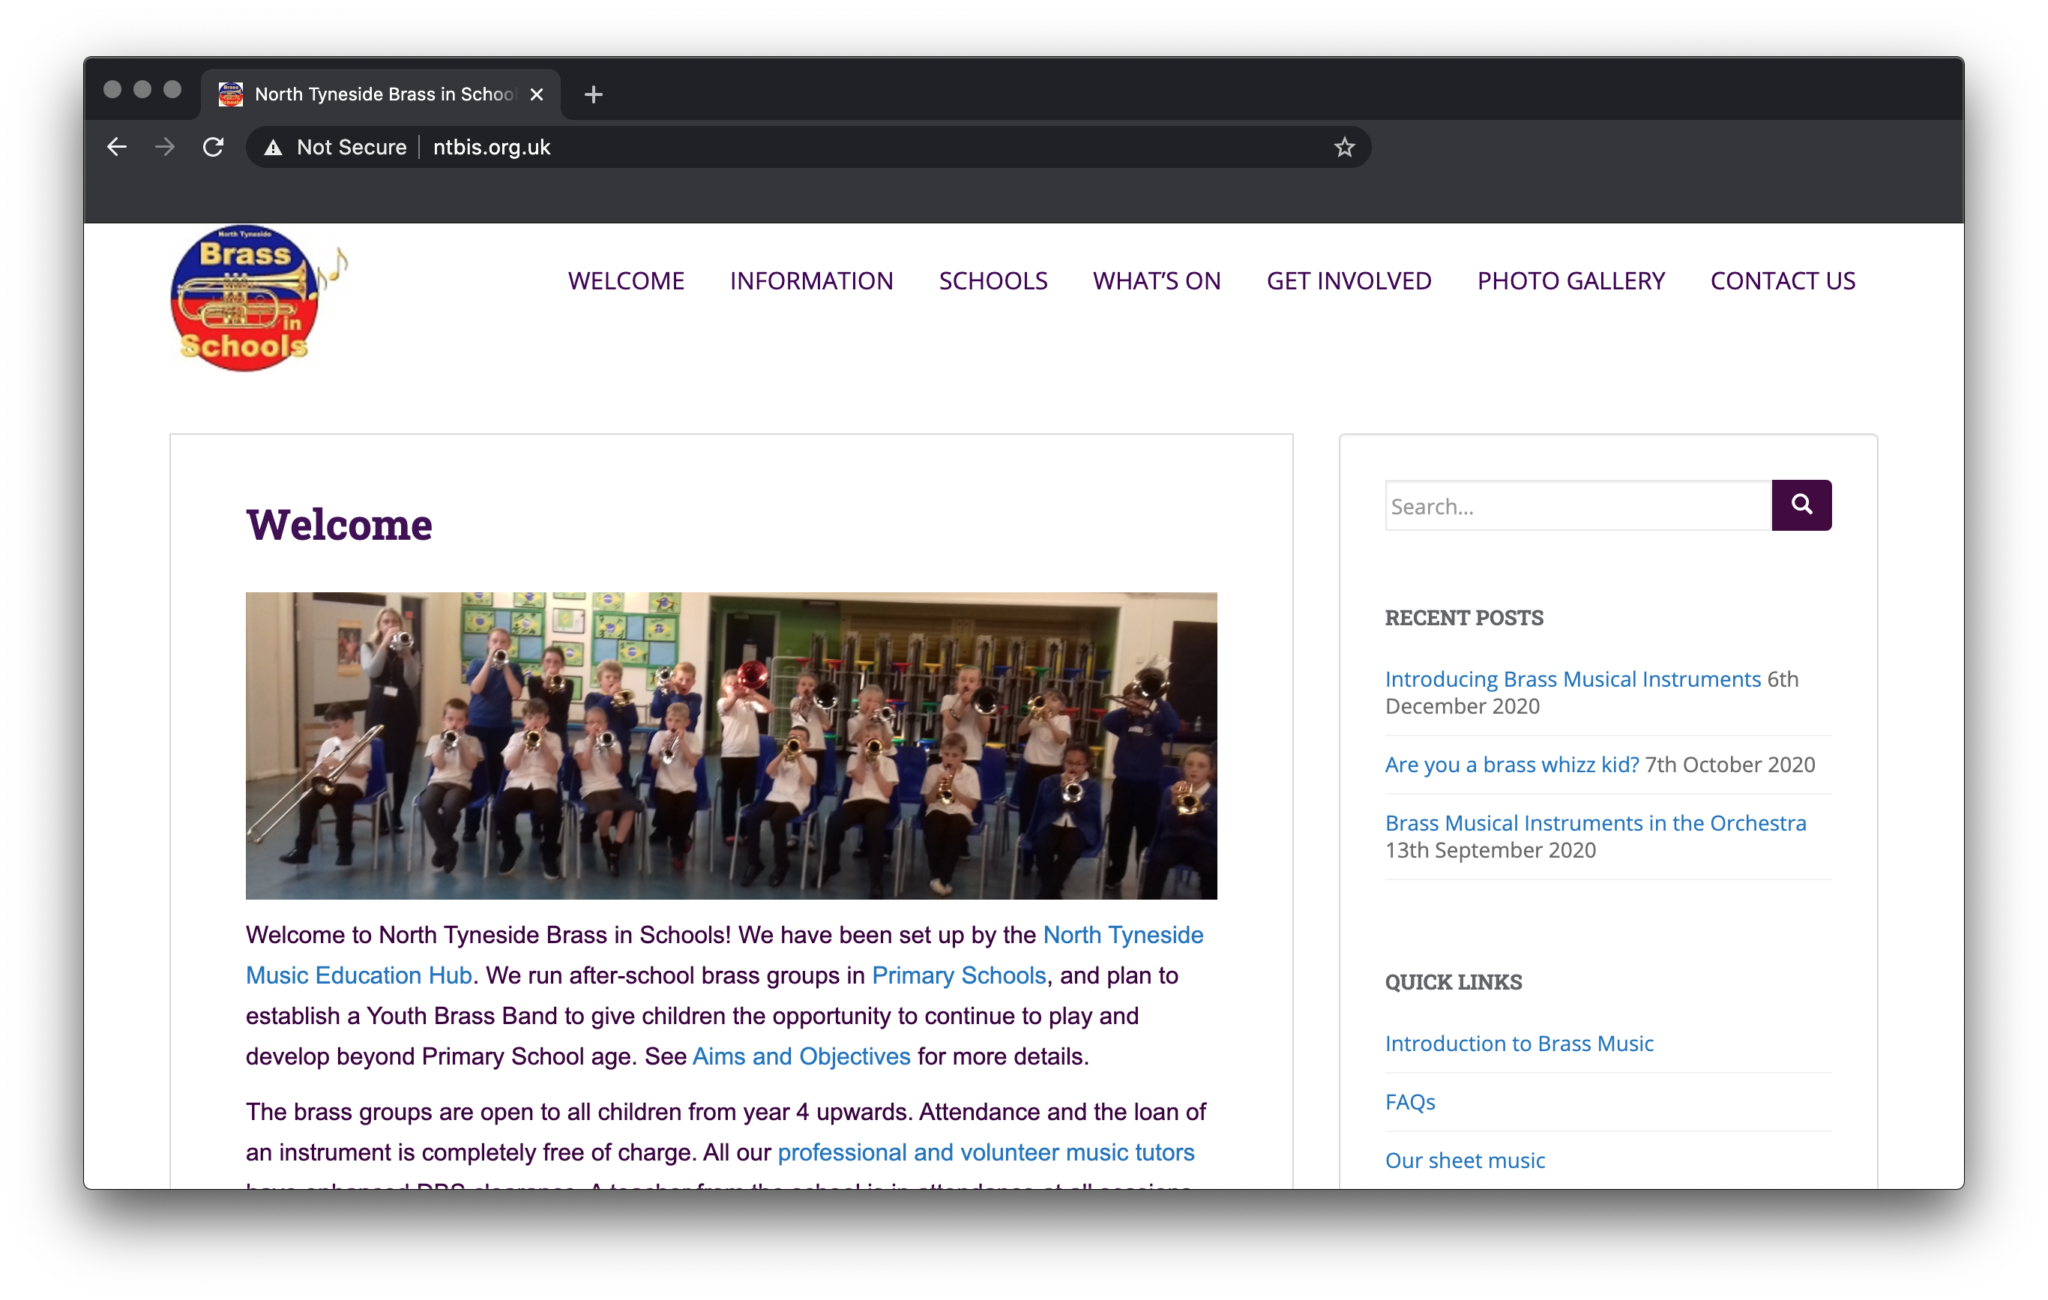Click the tab favicon for Brass in Schools

coord(231,94)
